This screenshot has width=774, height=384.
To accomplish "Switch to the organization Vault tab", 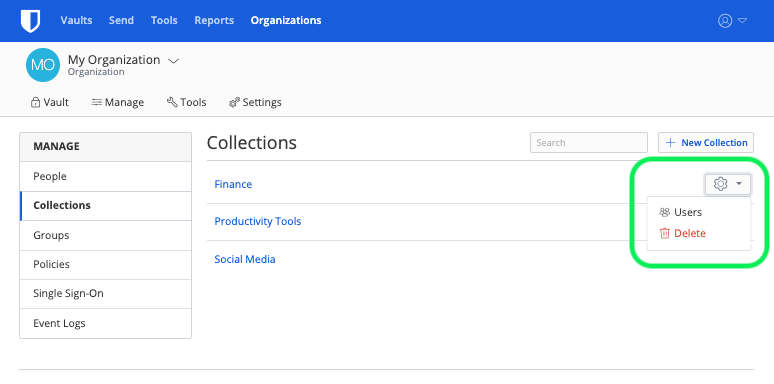I will [x=49, y=102].
